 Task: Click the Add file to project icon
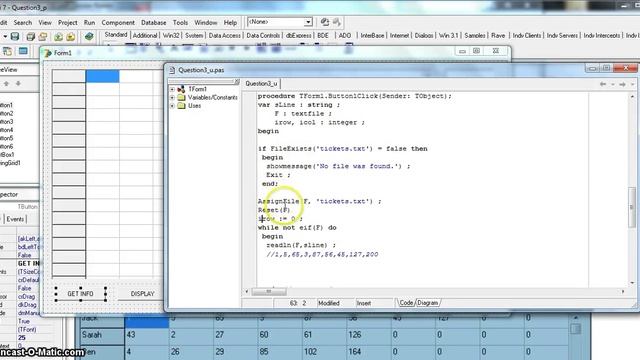click(x=58, y=37)
